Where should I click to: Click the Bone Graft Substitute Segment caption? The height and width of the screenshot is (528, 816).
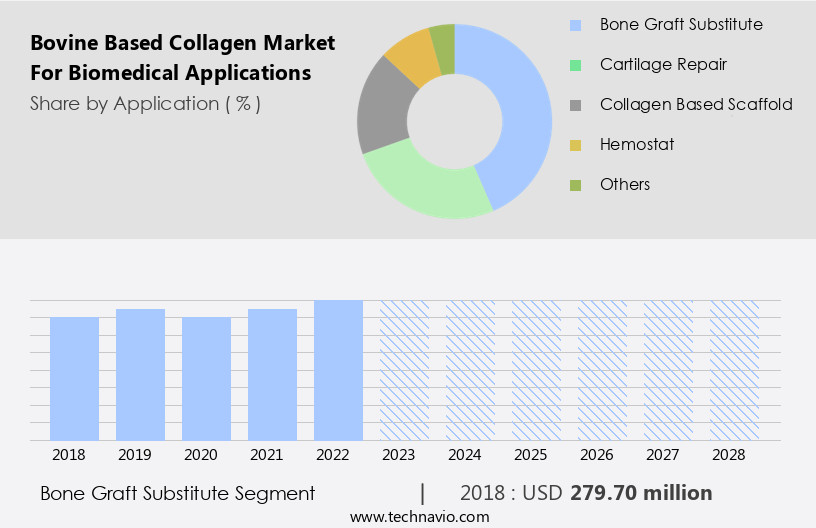tap(178, 493)
